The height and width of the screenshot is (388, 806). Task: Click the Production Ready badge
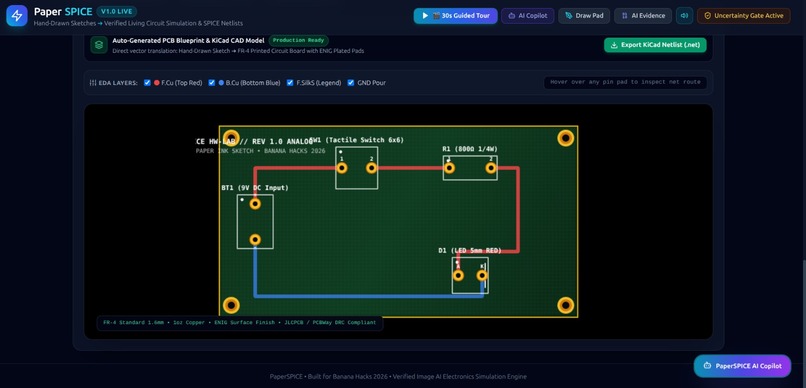[299, 40]
